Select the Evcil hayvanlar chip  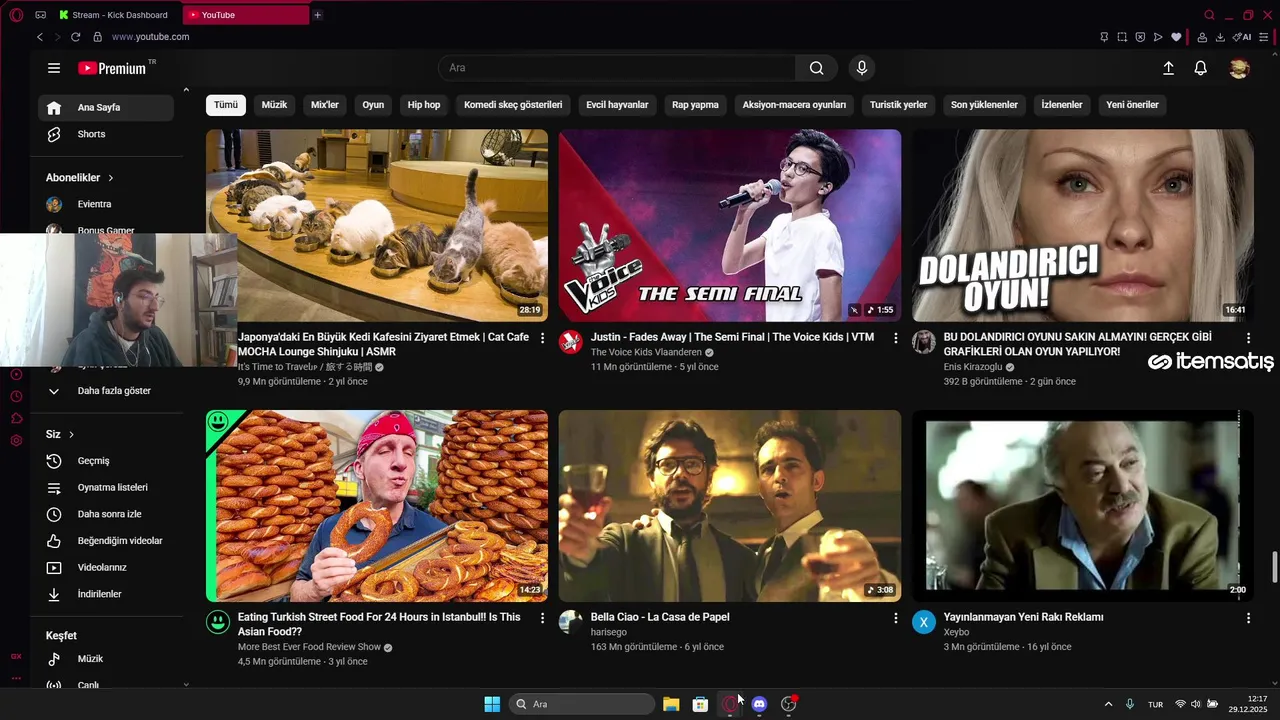click(x=617, y=105)
